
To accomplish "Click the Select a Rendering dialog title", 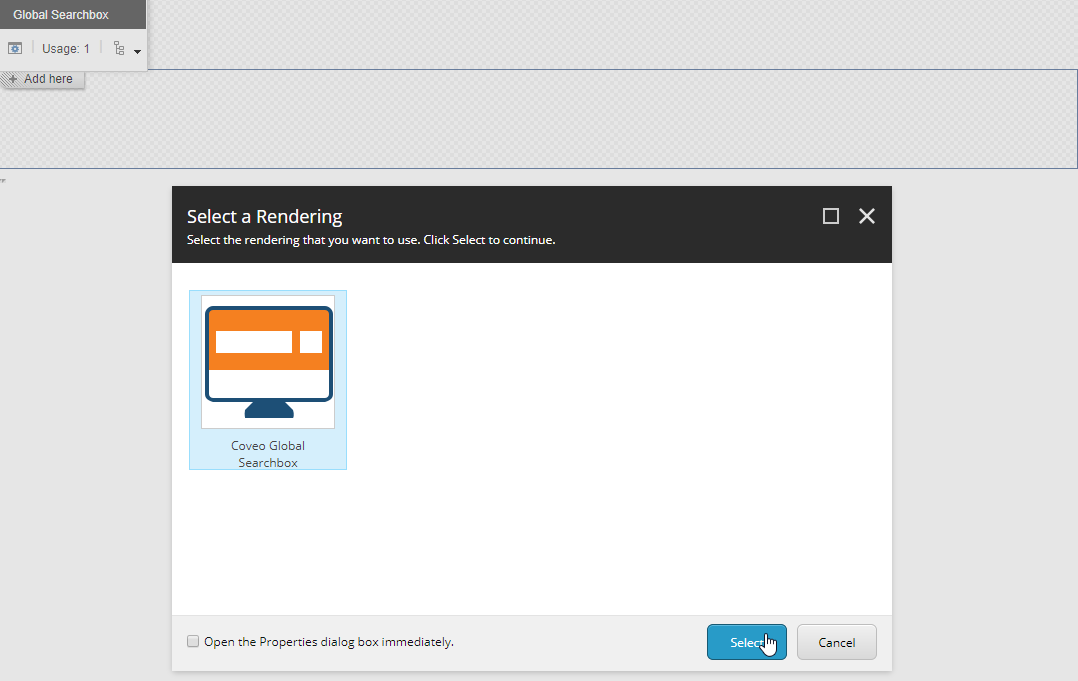I will 264,216.
